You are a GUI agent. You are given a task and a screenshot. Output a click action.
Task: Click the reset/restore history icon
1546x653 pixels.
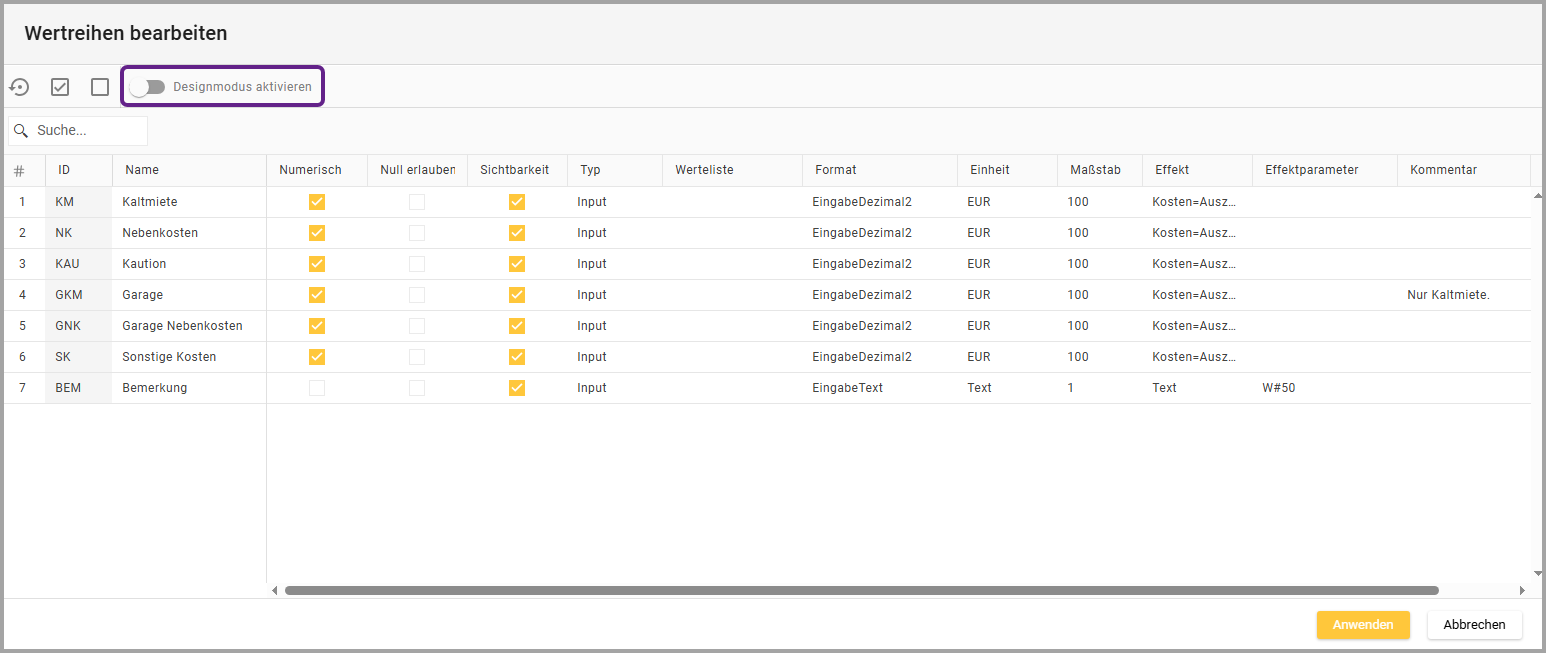click(19, 87)
